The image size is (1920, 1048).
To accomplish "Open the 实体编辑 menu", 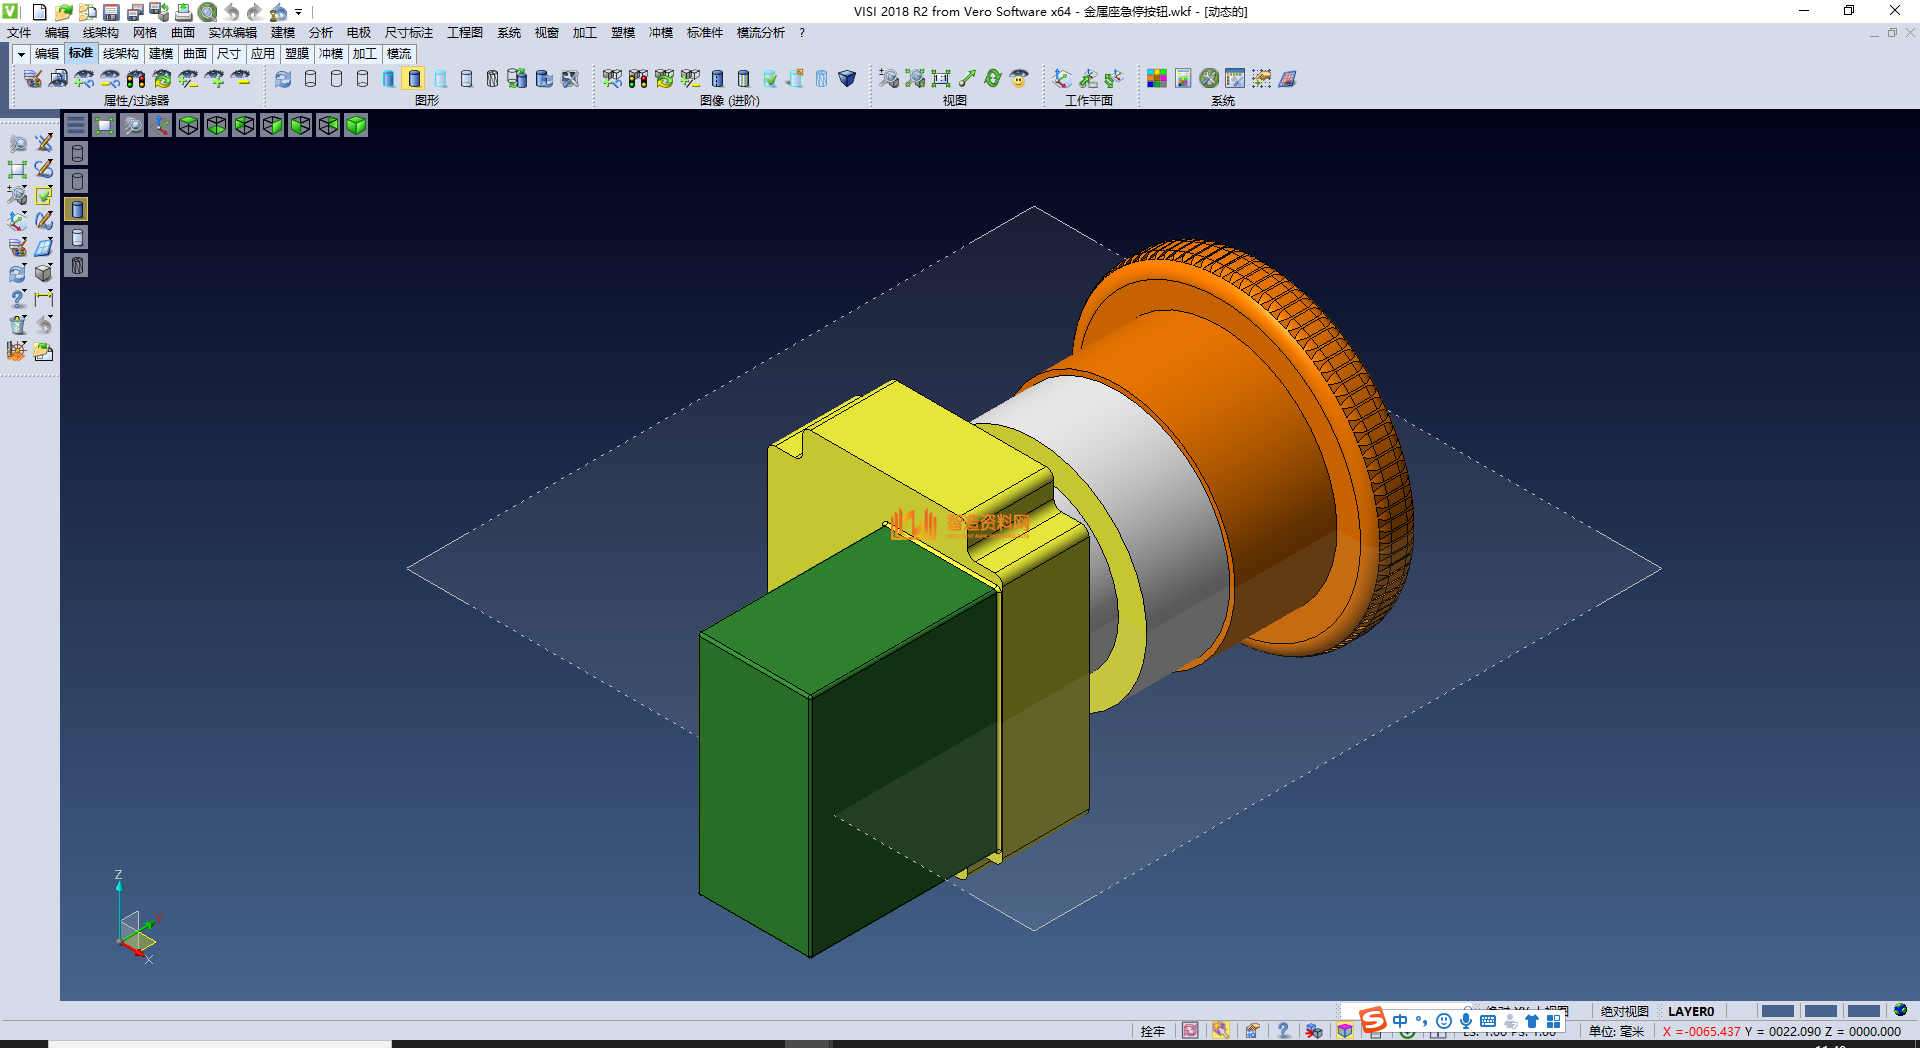I will pos(232,33).
